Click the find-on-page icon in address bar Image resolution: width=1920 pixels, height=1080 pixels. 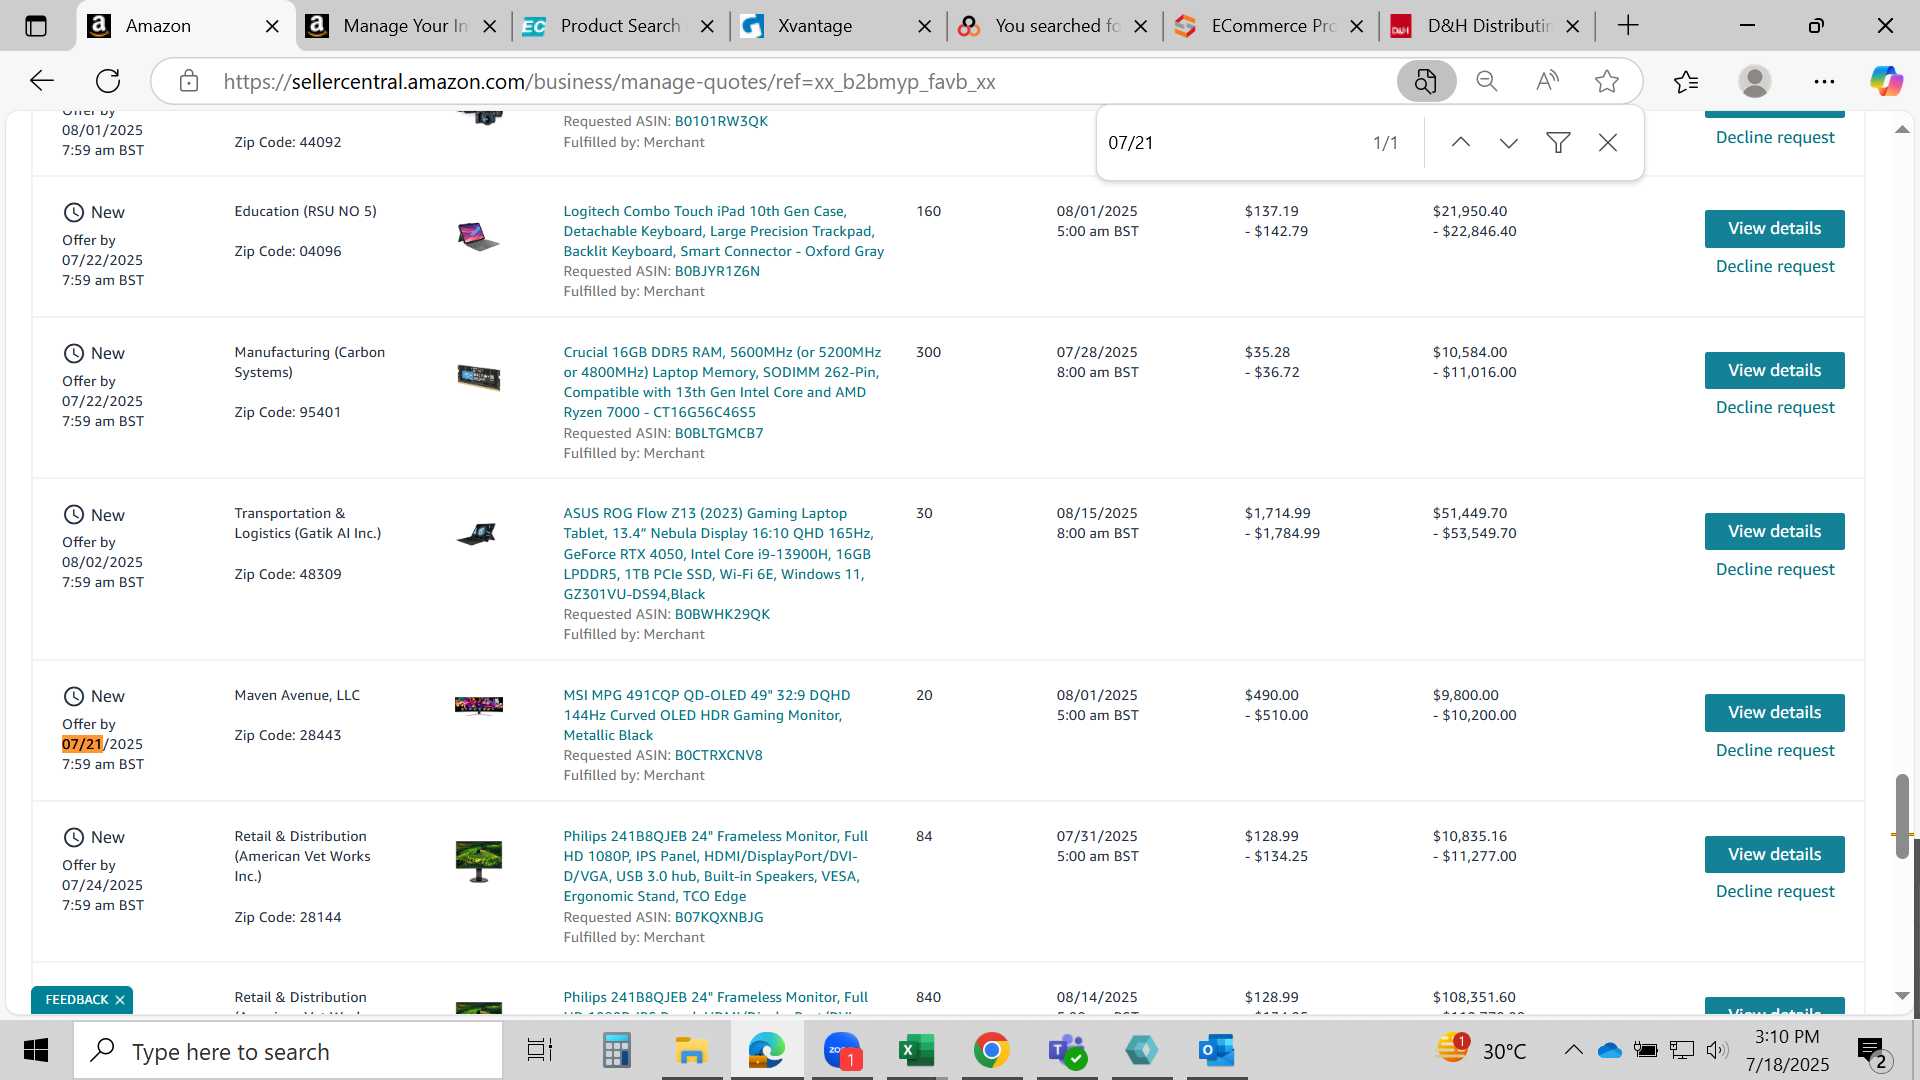point(1426,81)
